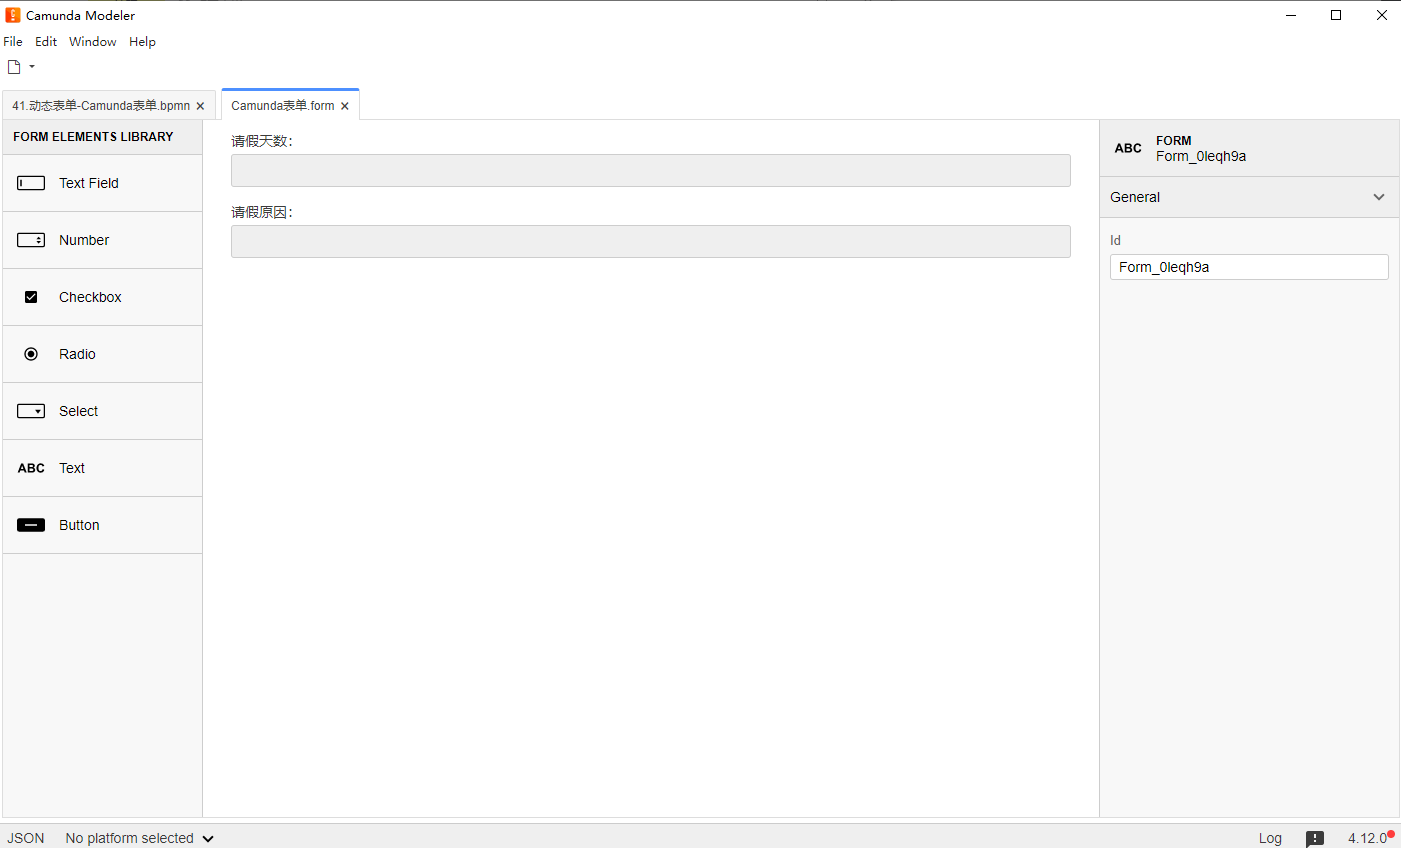Image resolution: width=1401 pixels, height=848 pixels.
Task: Click the 请假原因: label
Action: [x=262, y=212]
